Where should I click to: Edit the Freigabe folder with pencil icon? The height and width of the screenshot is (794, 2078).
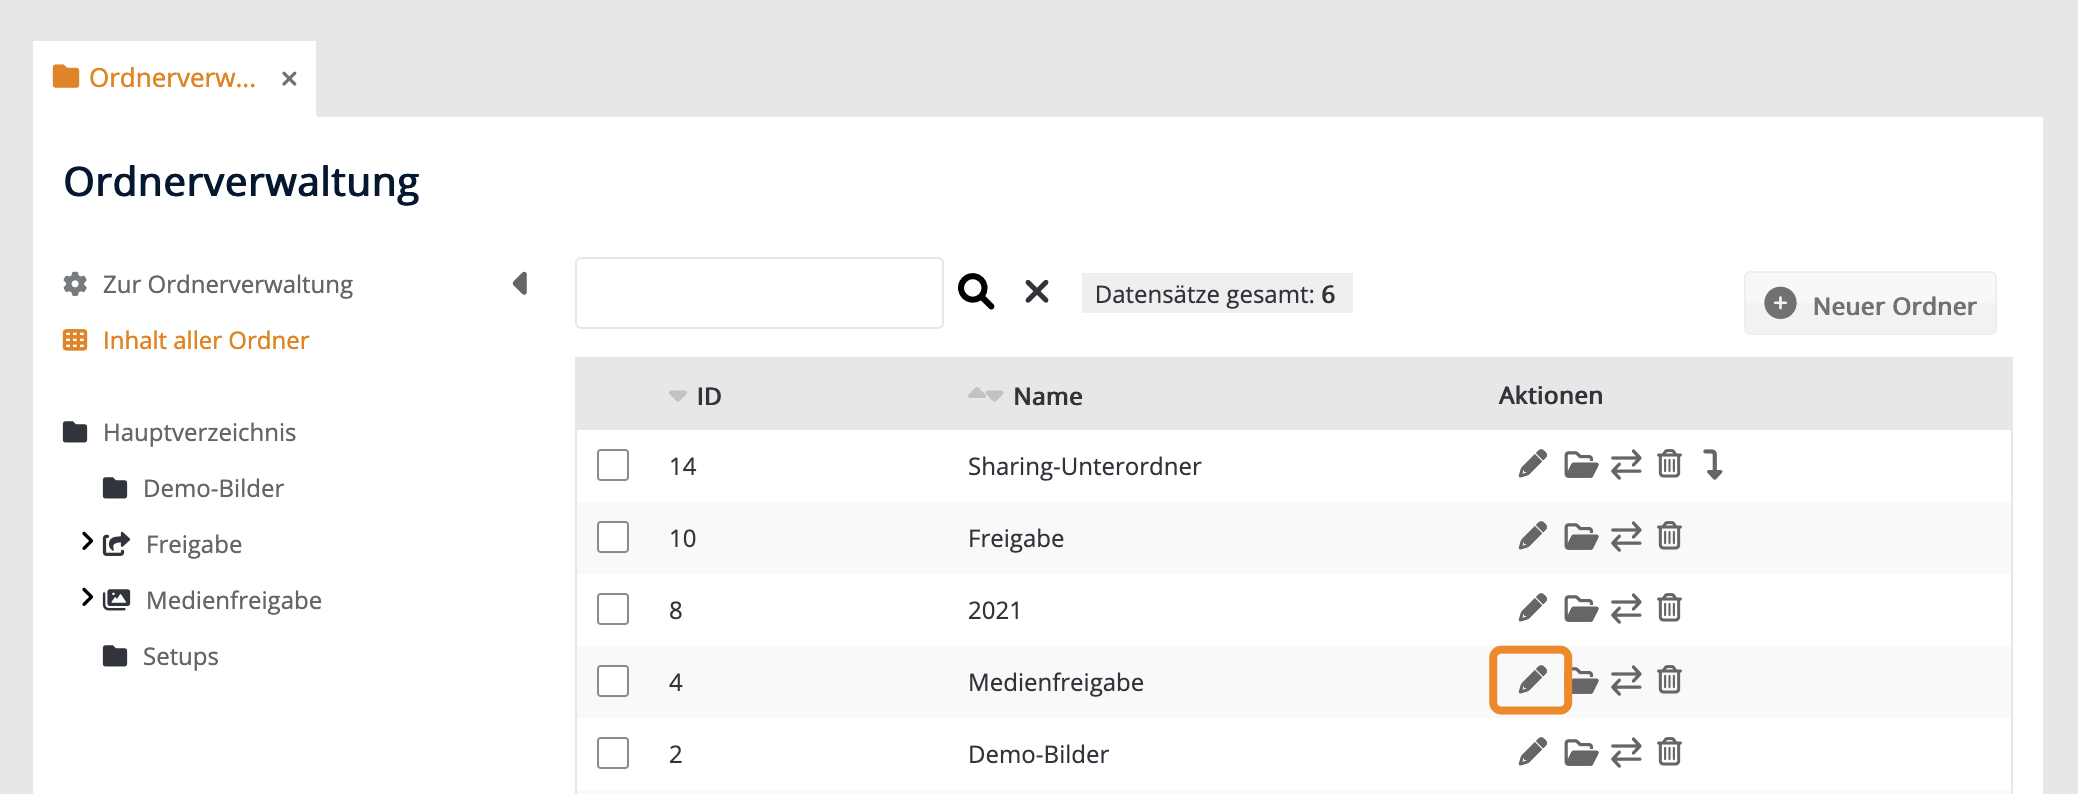pyautogui.click(x=1532, y=537)
